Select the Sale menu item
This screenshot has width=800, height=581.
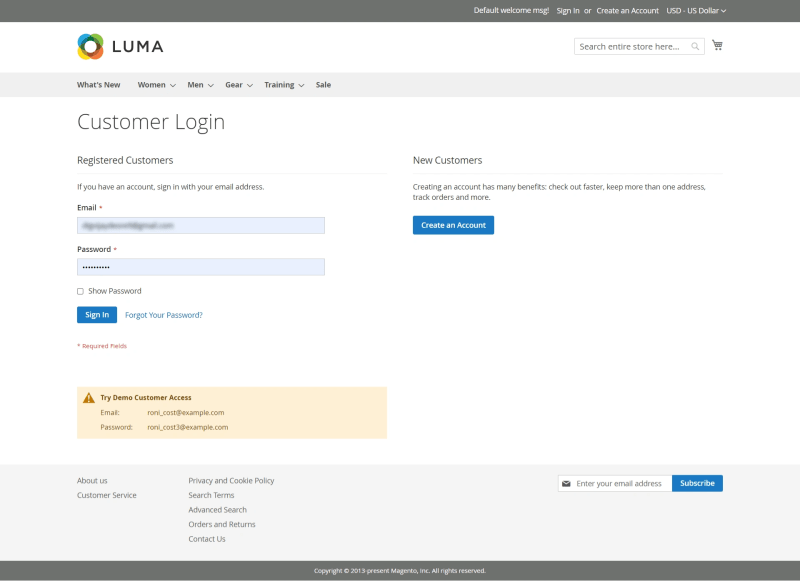[x=323, y=85]
